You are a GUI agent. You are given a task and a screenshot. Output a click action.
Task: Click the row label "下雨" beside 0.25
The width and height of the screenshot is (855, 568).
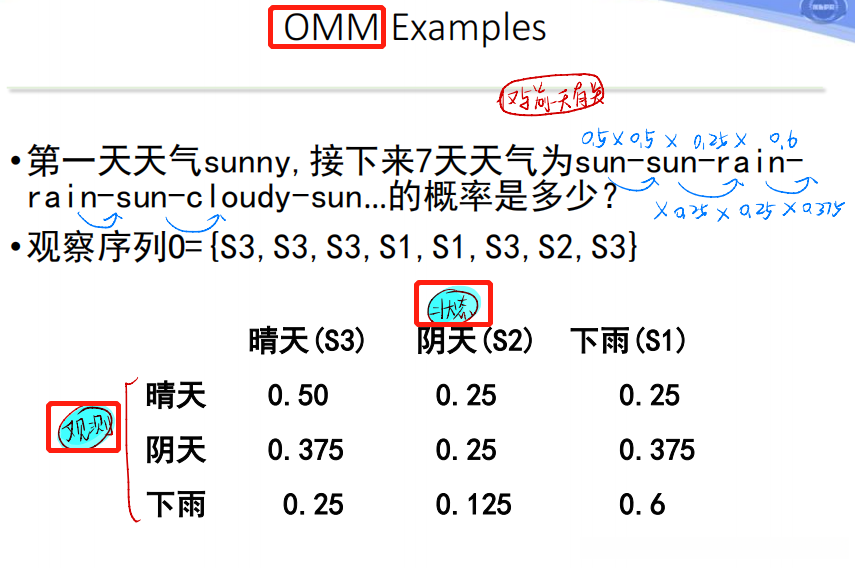pos(176,505)
